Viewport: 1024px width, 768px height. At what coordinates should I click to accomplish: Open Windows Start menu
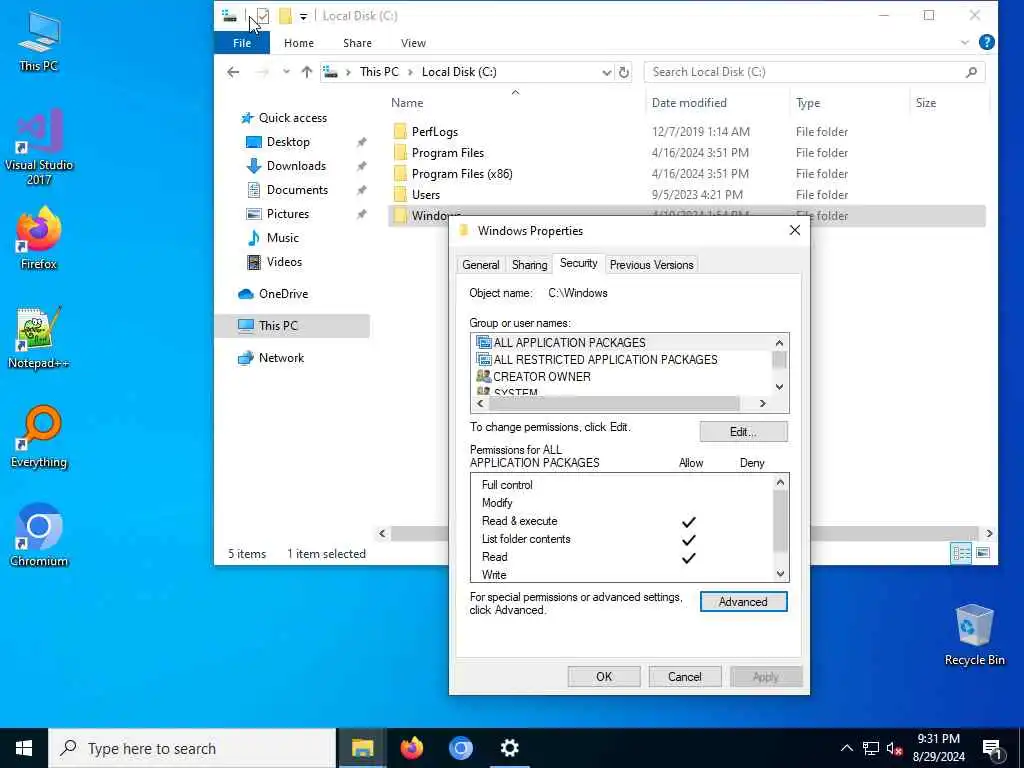pos(24,748)
